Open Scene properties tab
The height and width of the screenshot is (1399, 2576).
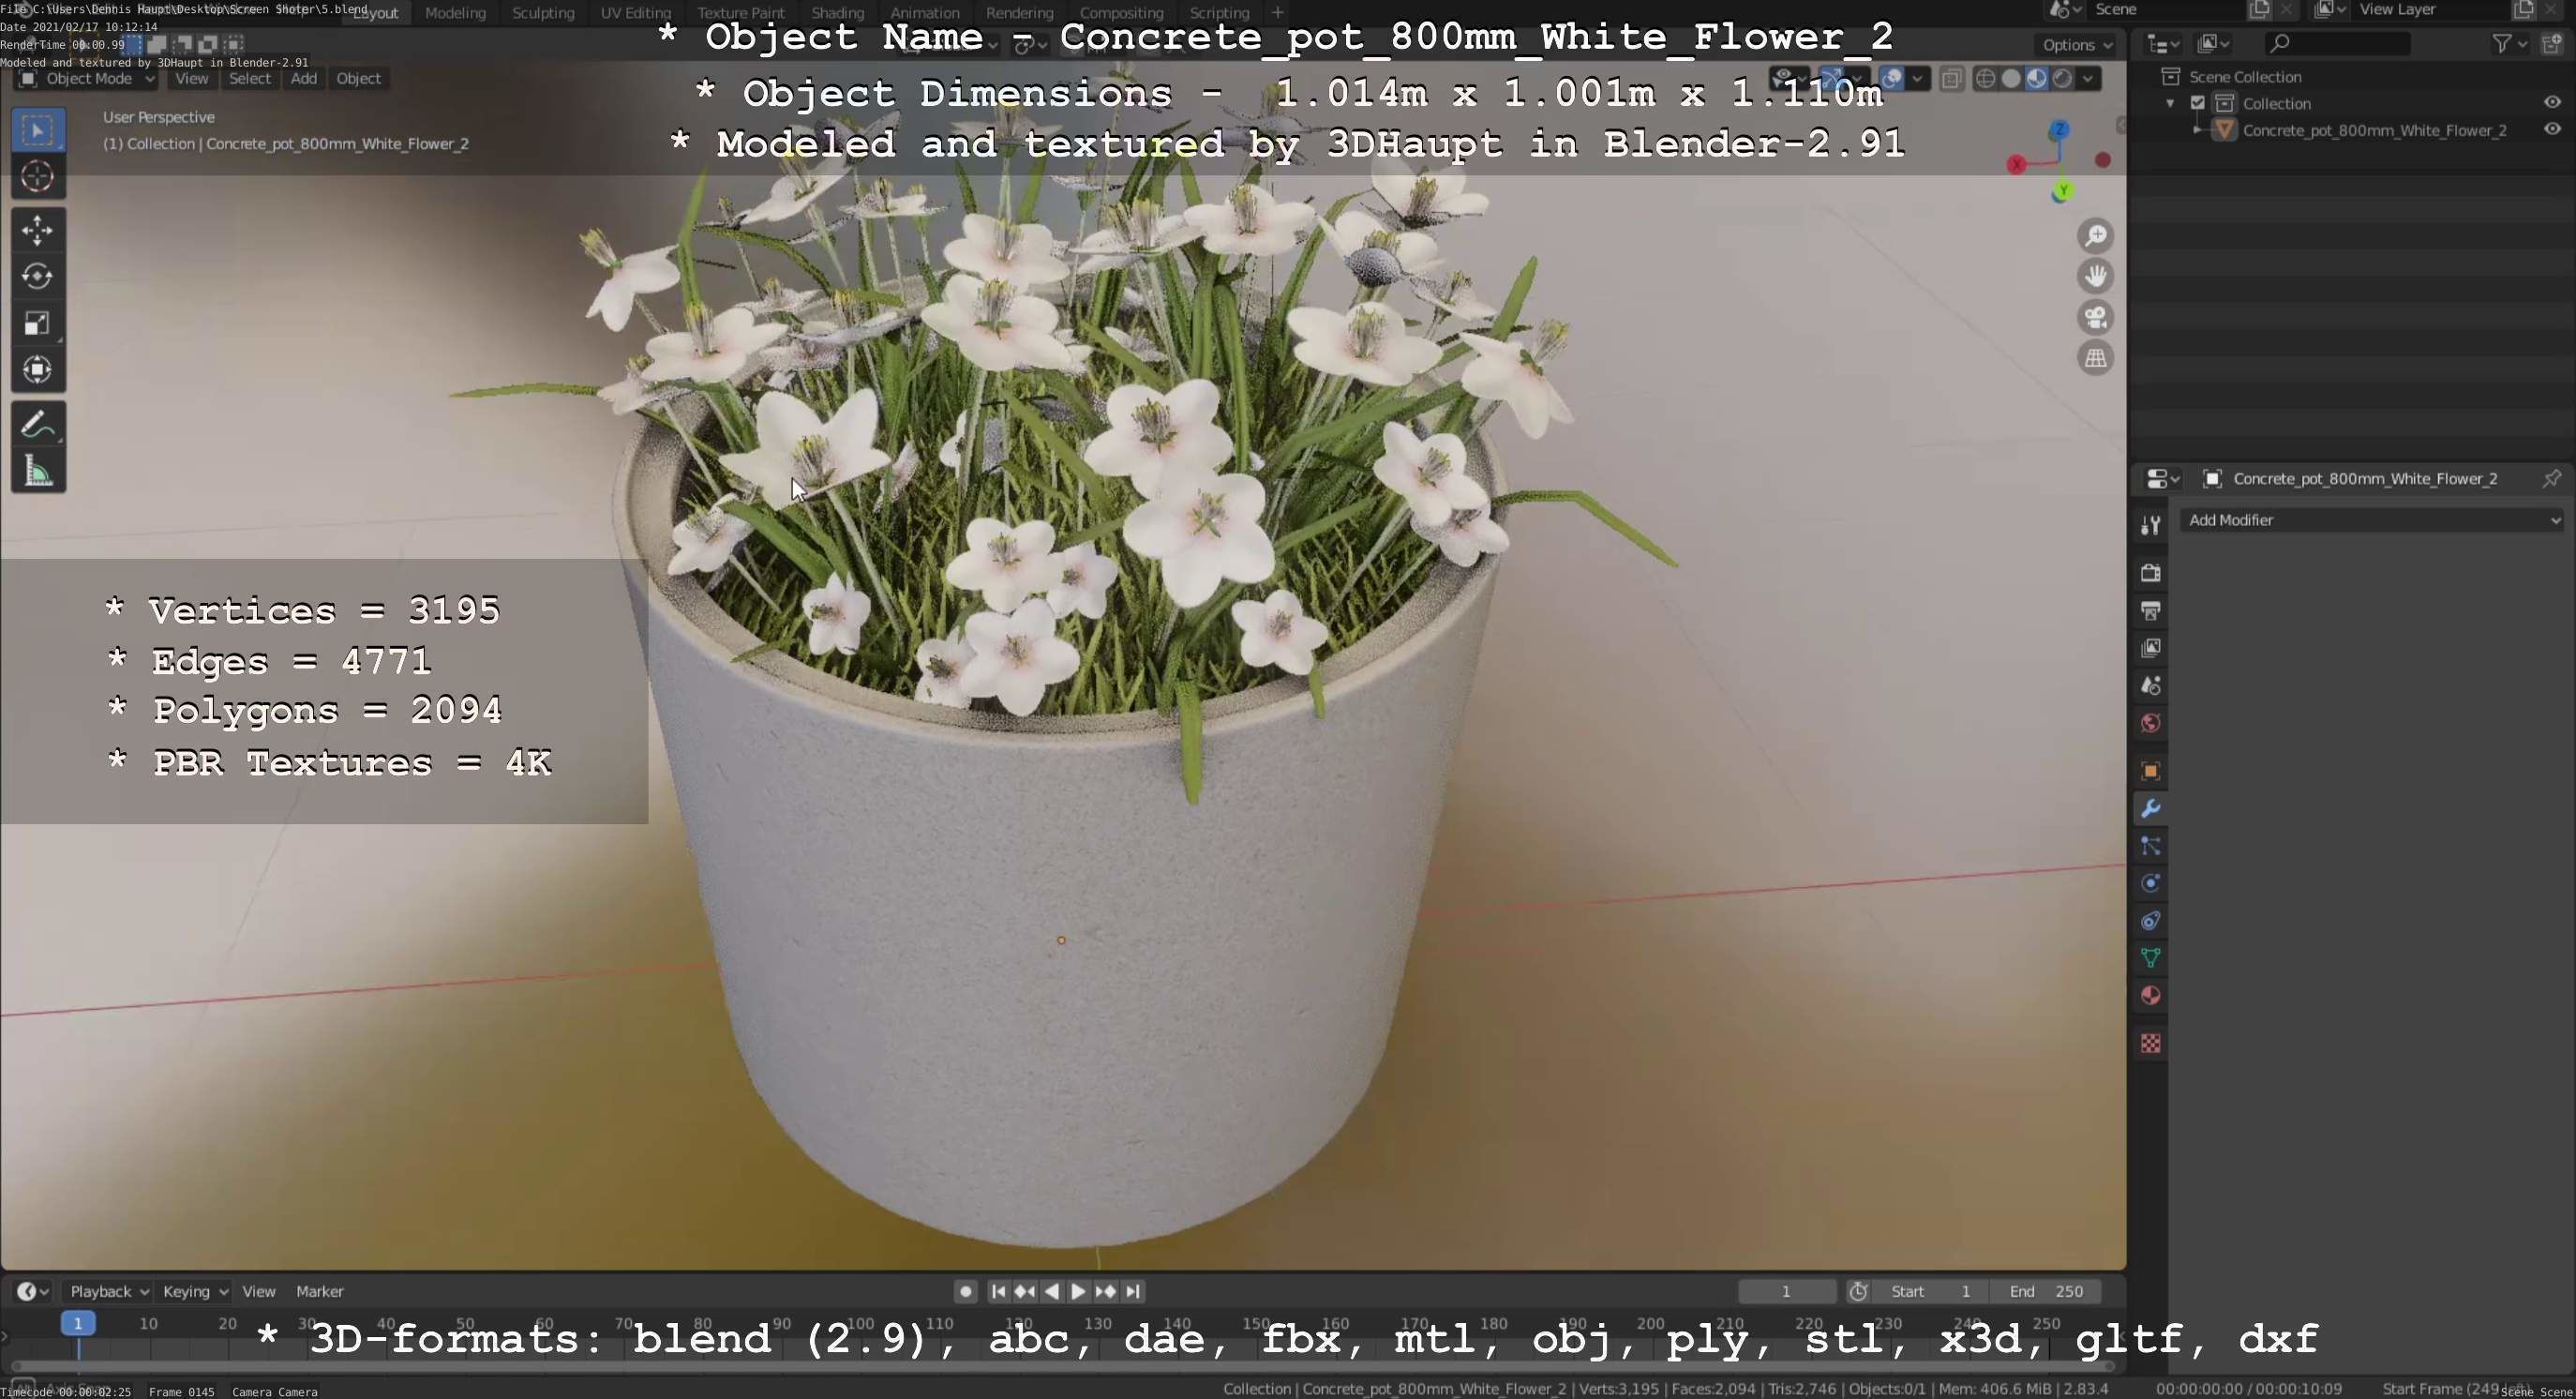coord(2150,686)
